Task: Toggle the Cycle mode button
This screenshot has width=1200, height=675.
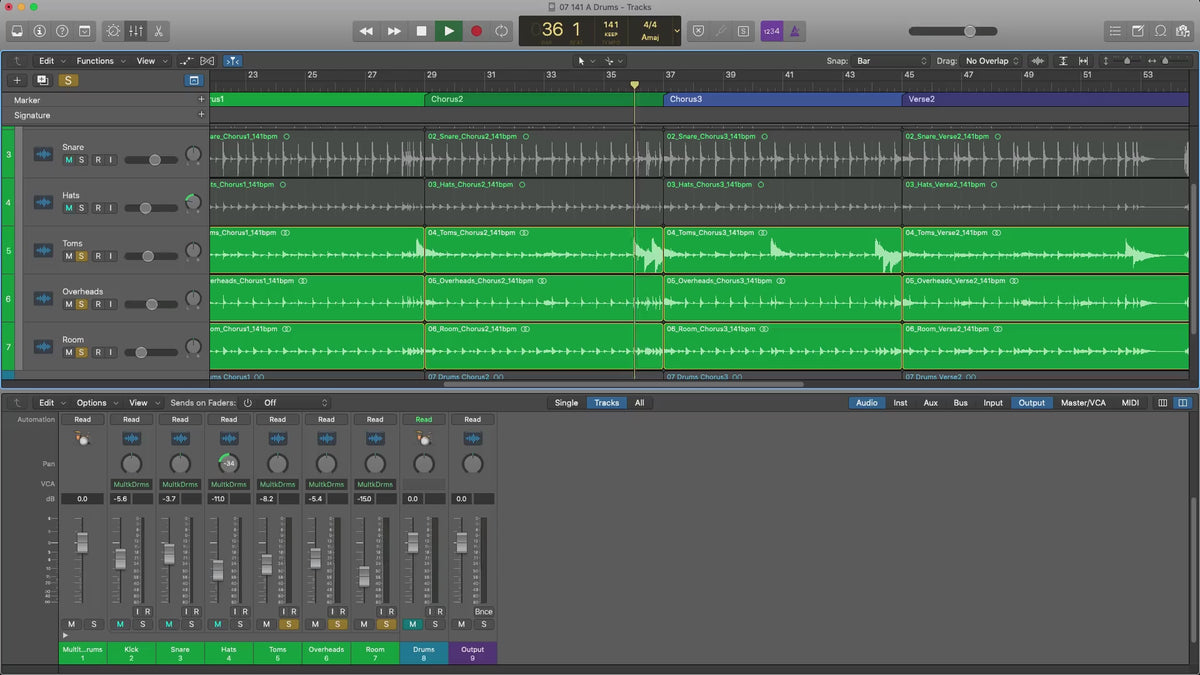Action: click(x=501, y=31)
